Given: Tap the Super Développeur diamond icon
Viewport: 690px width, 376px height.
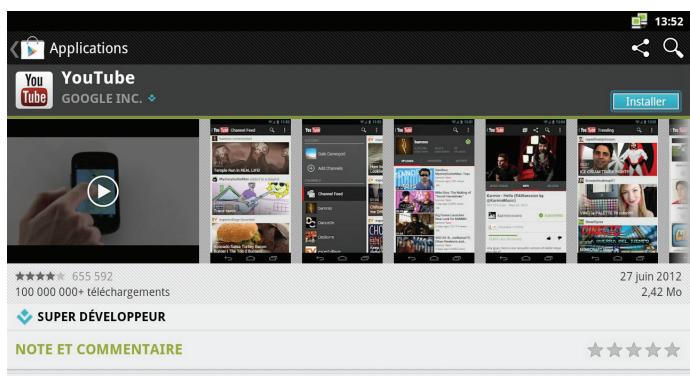Looking at the screenshot, I should pyautogui.click(x=24, y=317).
